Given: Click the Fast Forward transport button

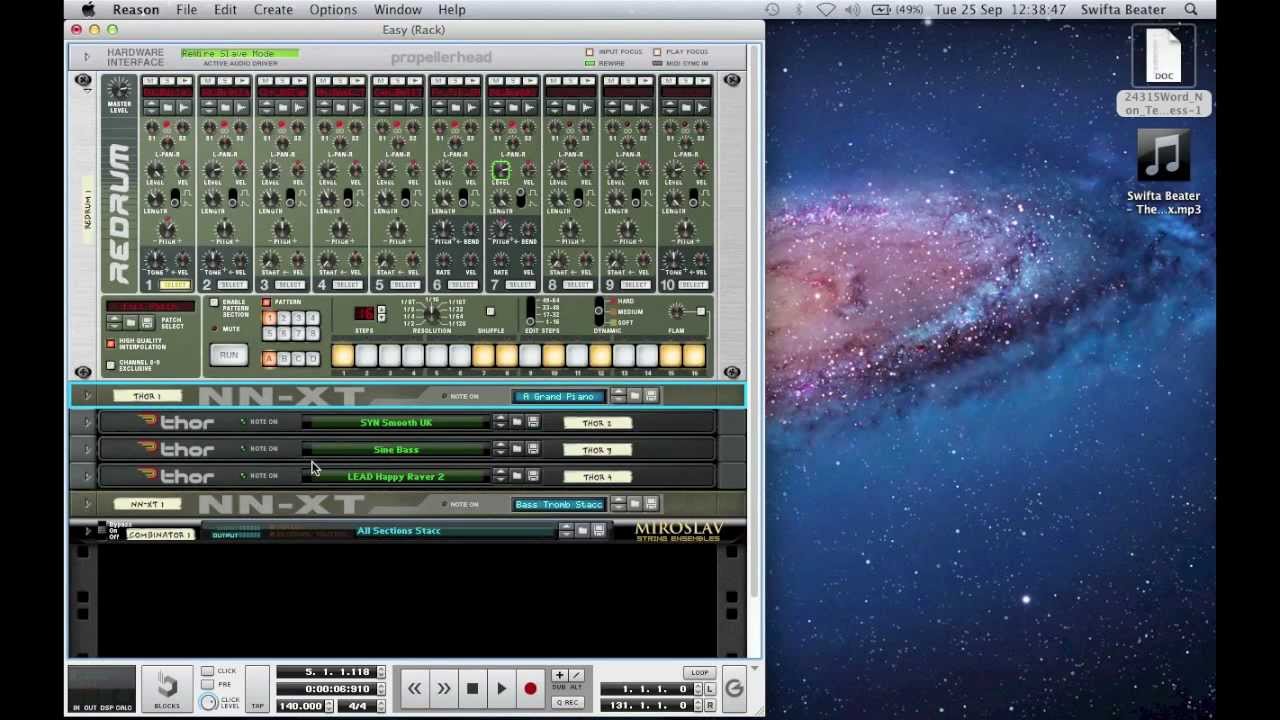Looking at the screenshot, I should [443, 688].
